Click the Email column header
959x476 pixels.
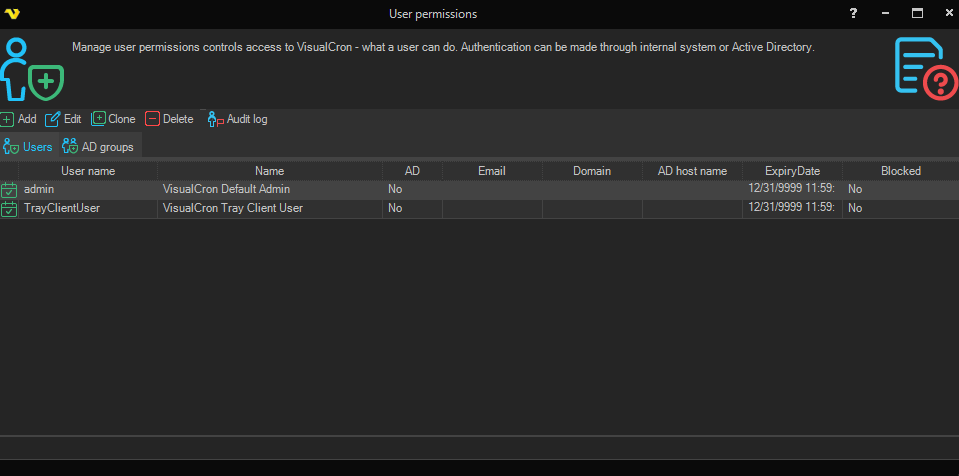click(491, 171)
